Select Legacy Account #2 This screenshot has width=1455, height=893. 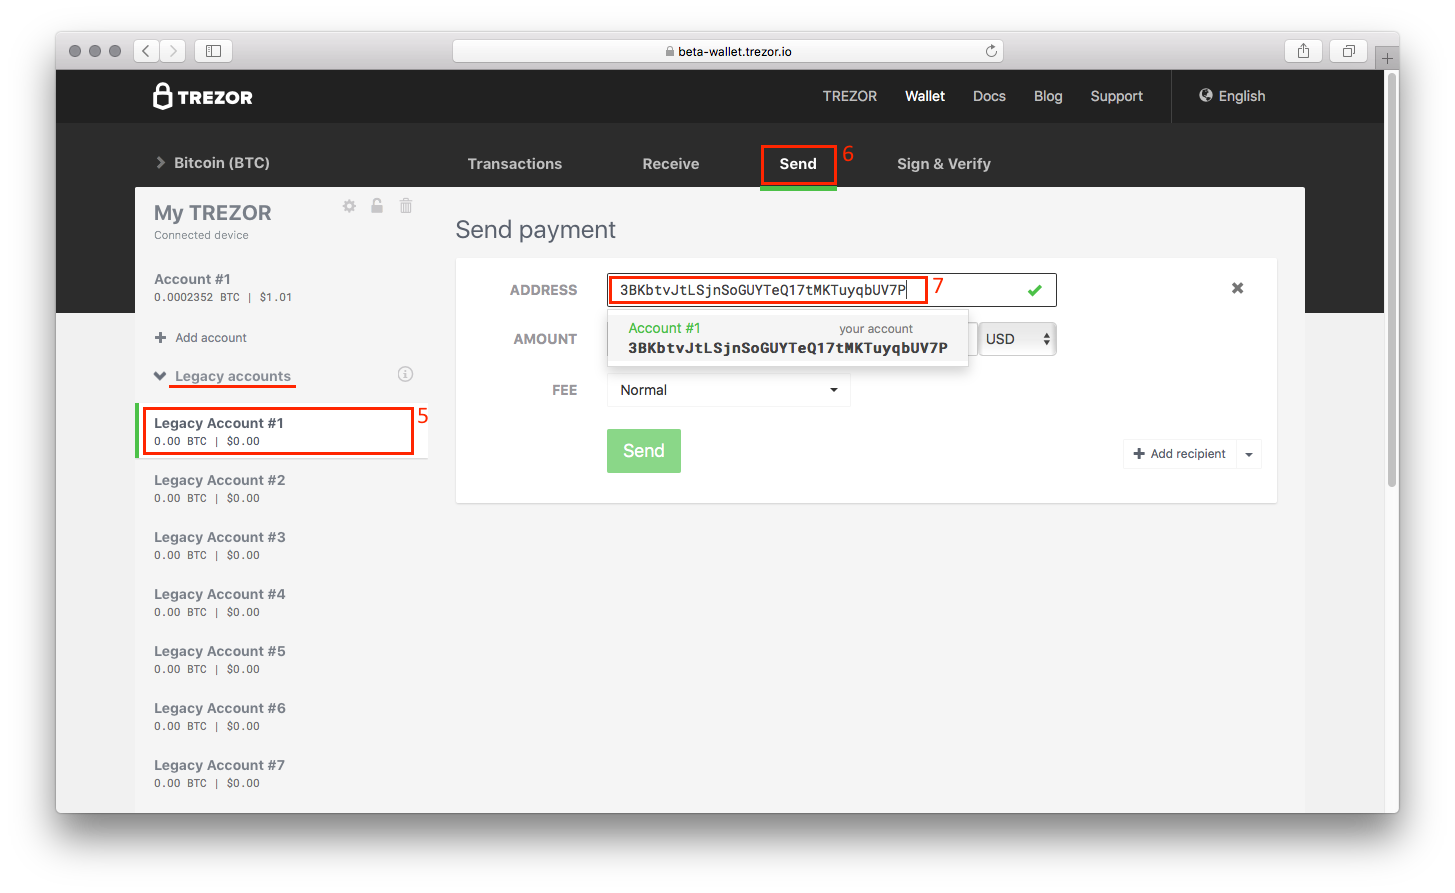tap(281, 488)
